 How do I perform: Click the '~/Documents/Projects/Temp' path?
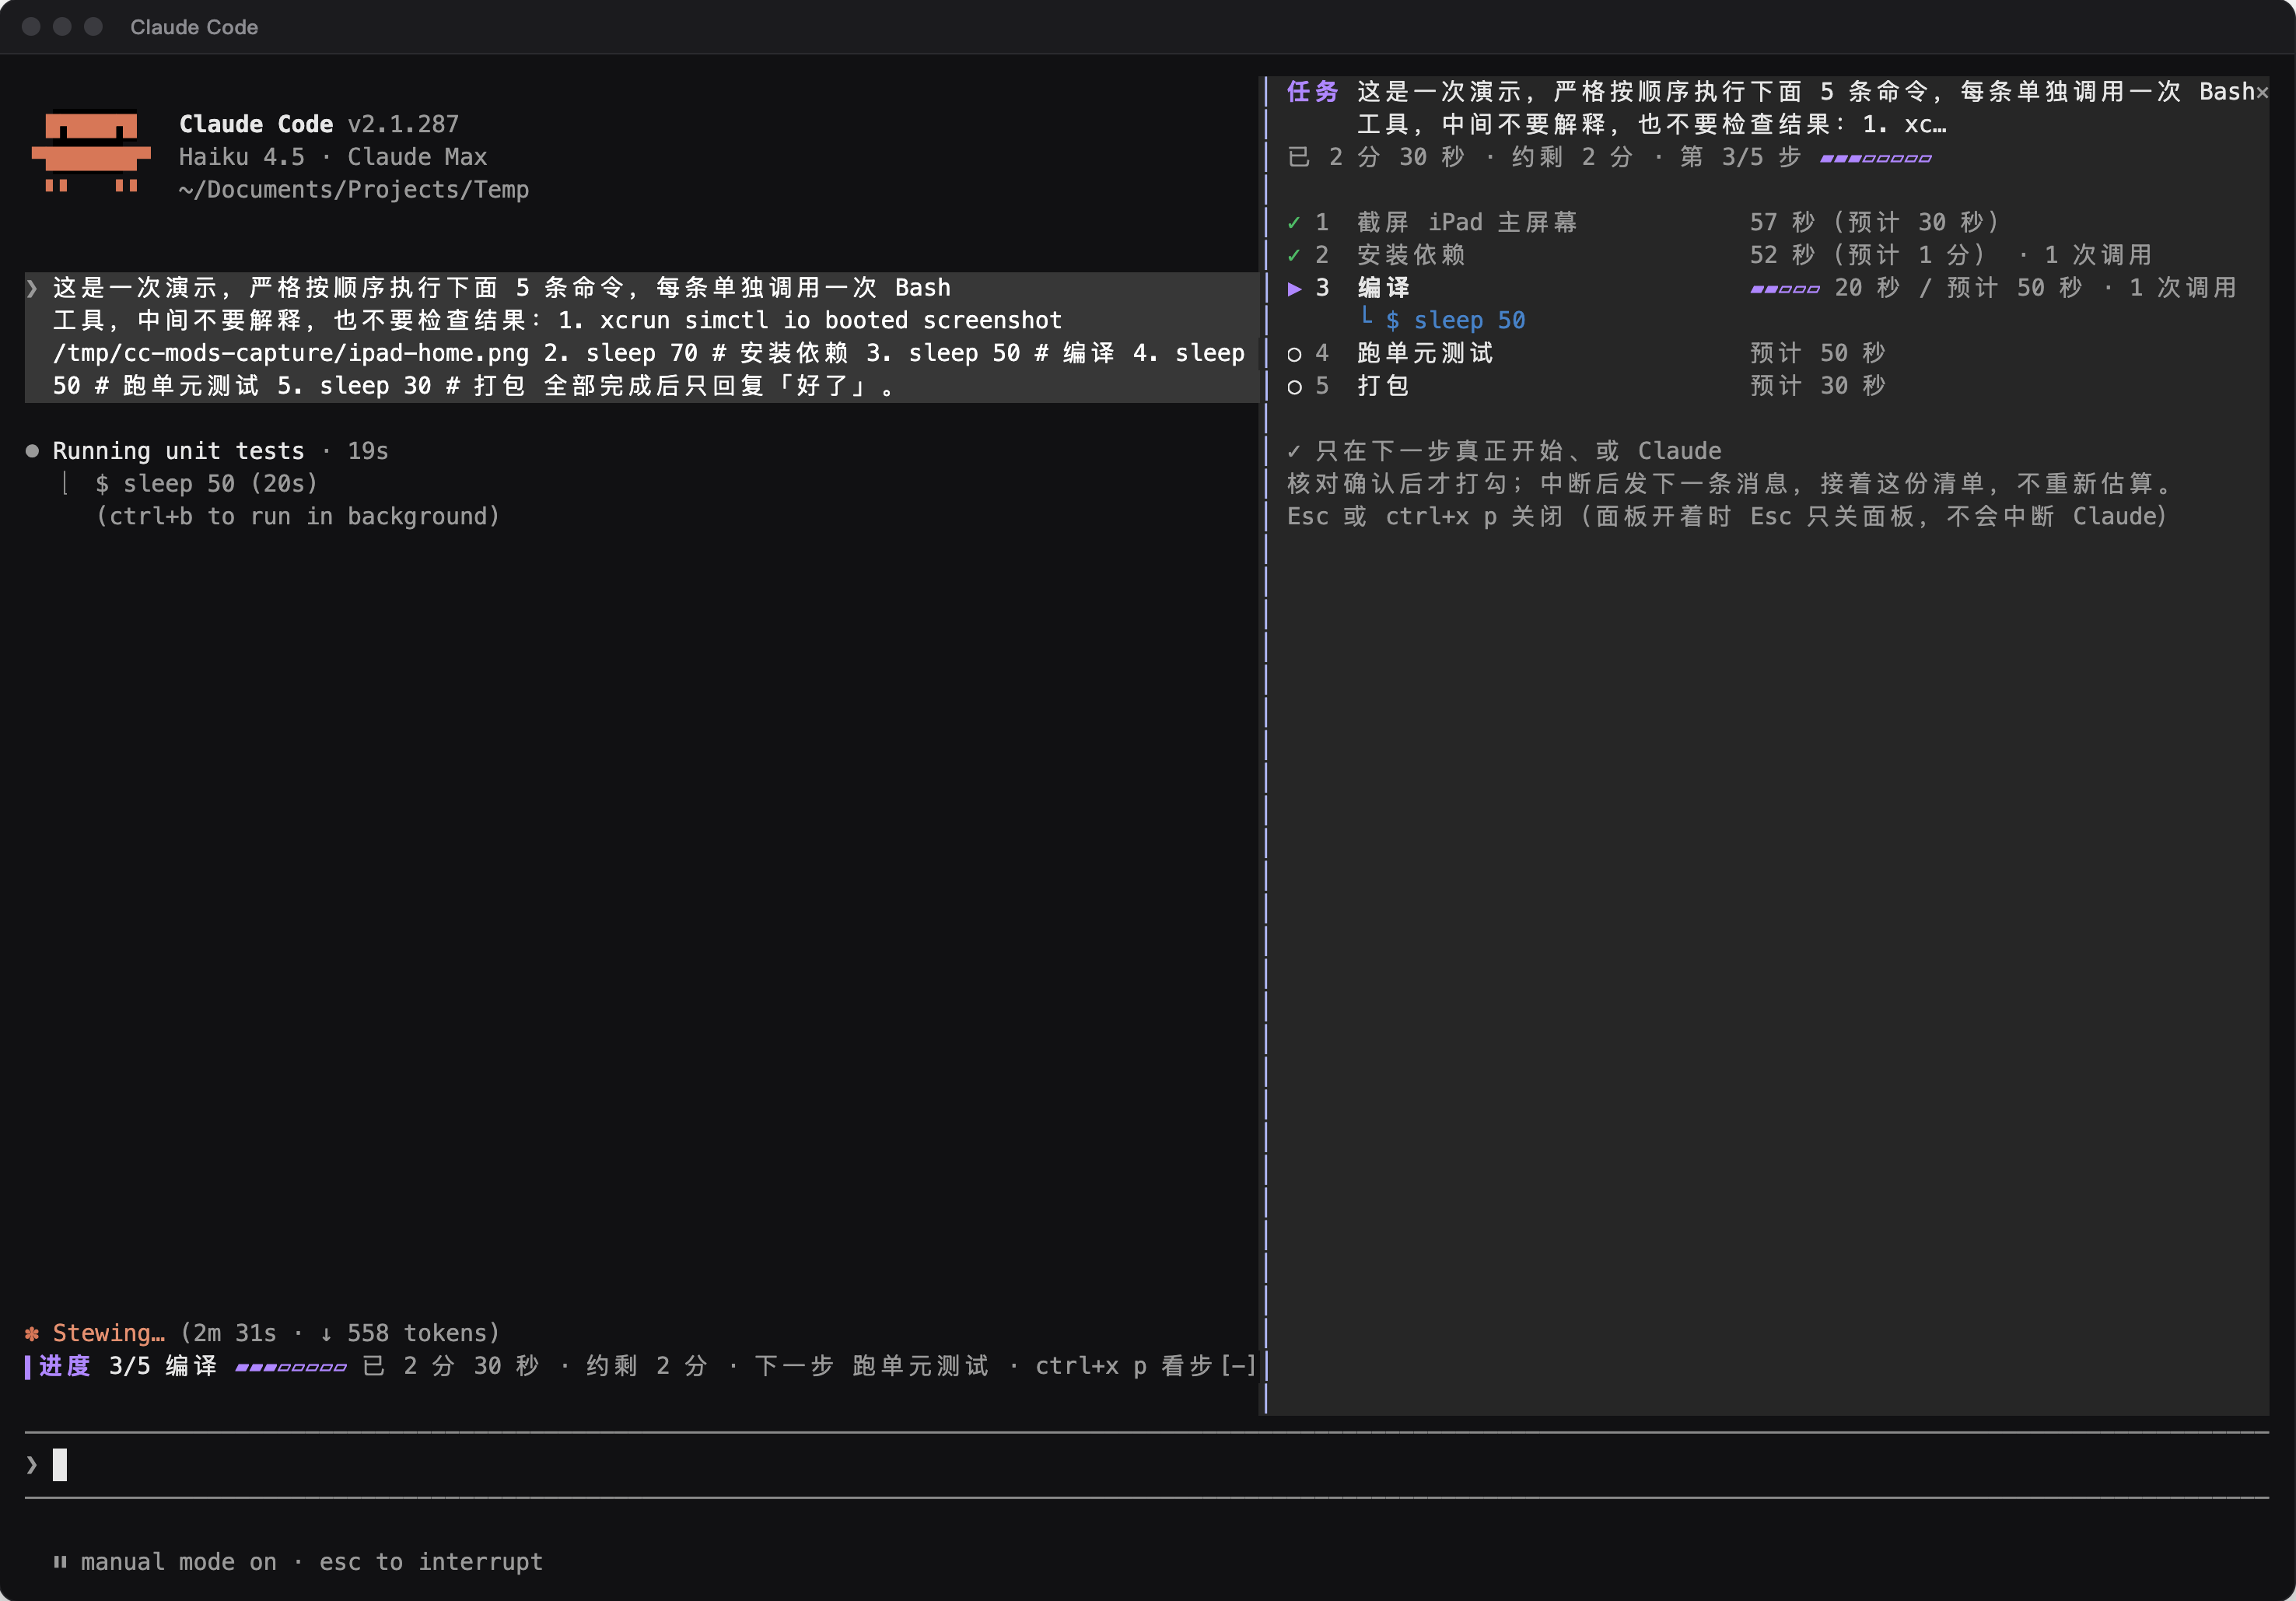pos(354,190)
